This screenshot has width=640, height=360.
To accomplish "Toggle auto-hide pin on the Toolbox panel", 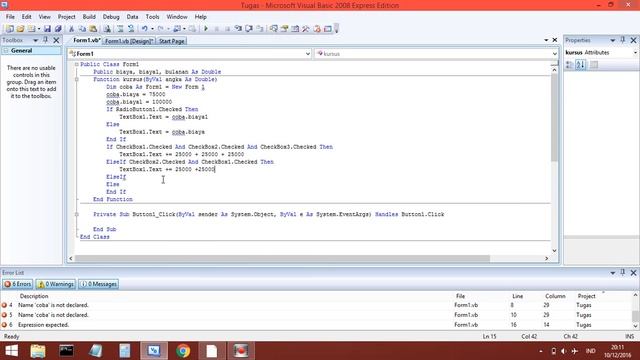I will click(46, 40).
